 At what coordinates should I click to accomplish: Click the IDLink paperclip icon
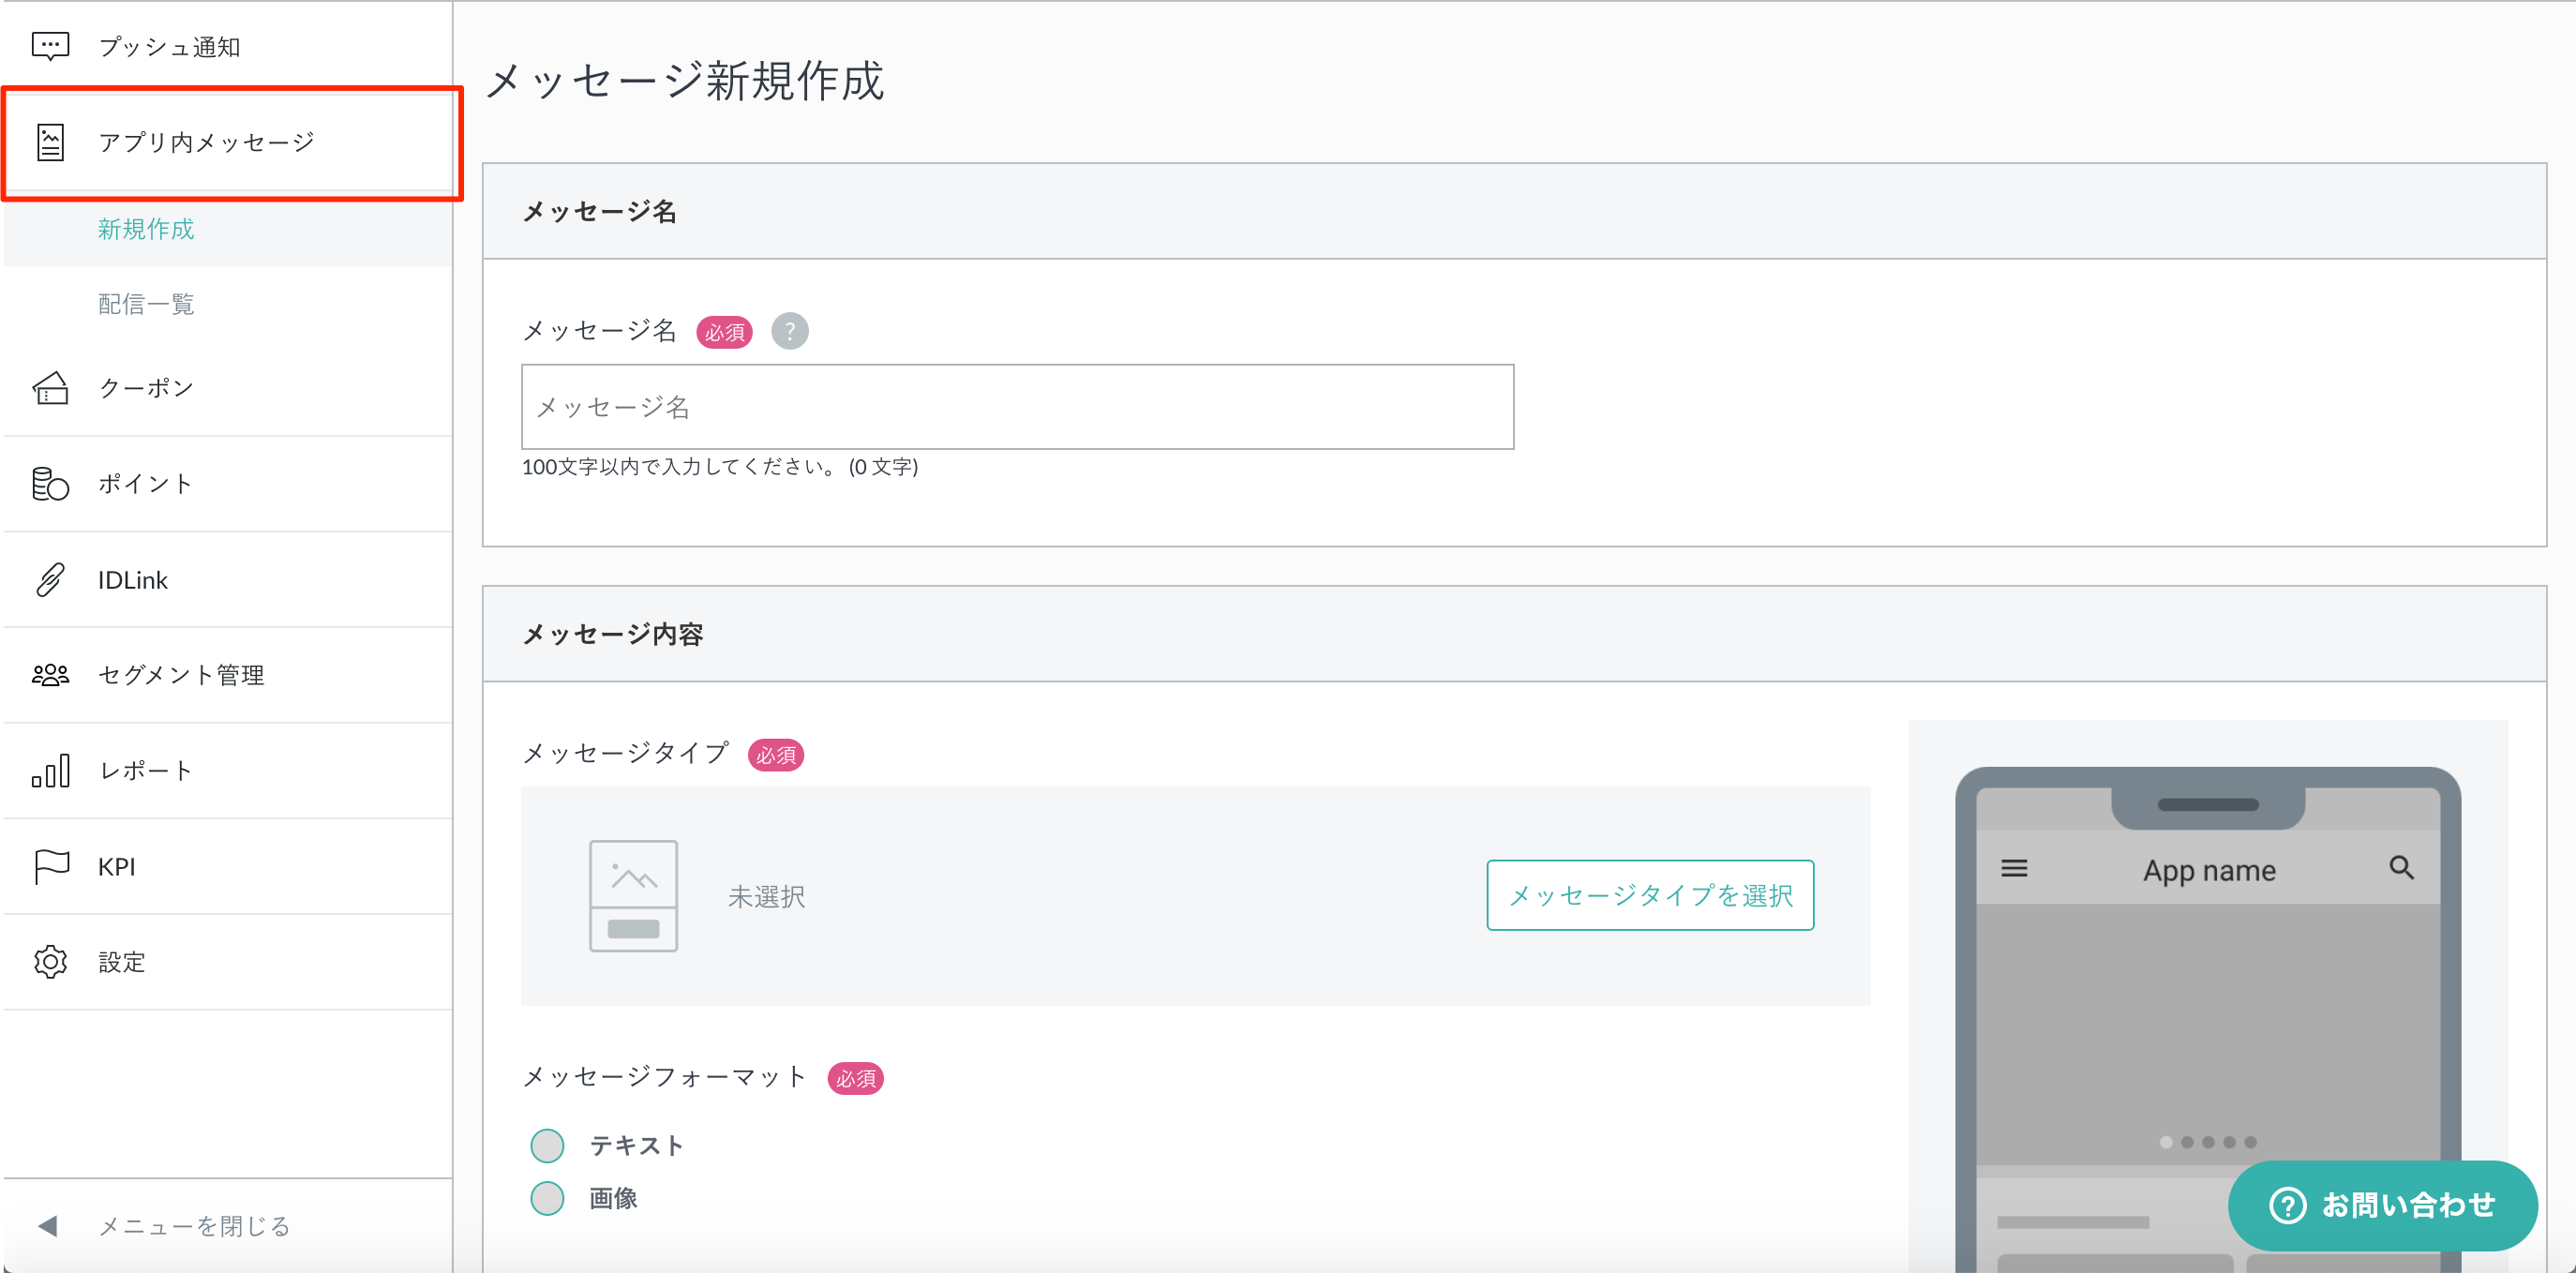pyautogui.click(x=50, y=580)
